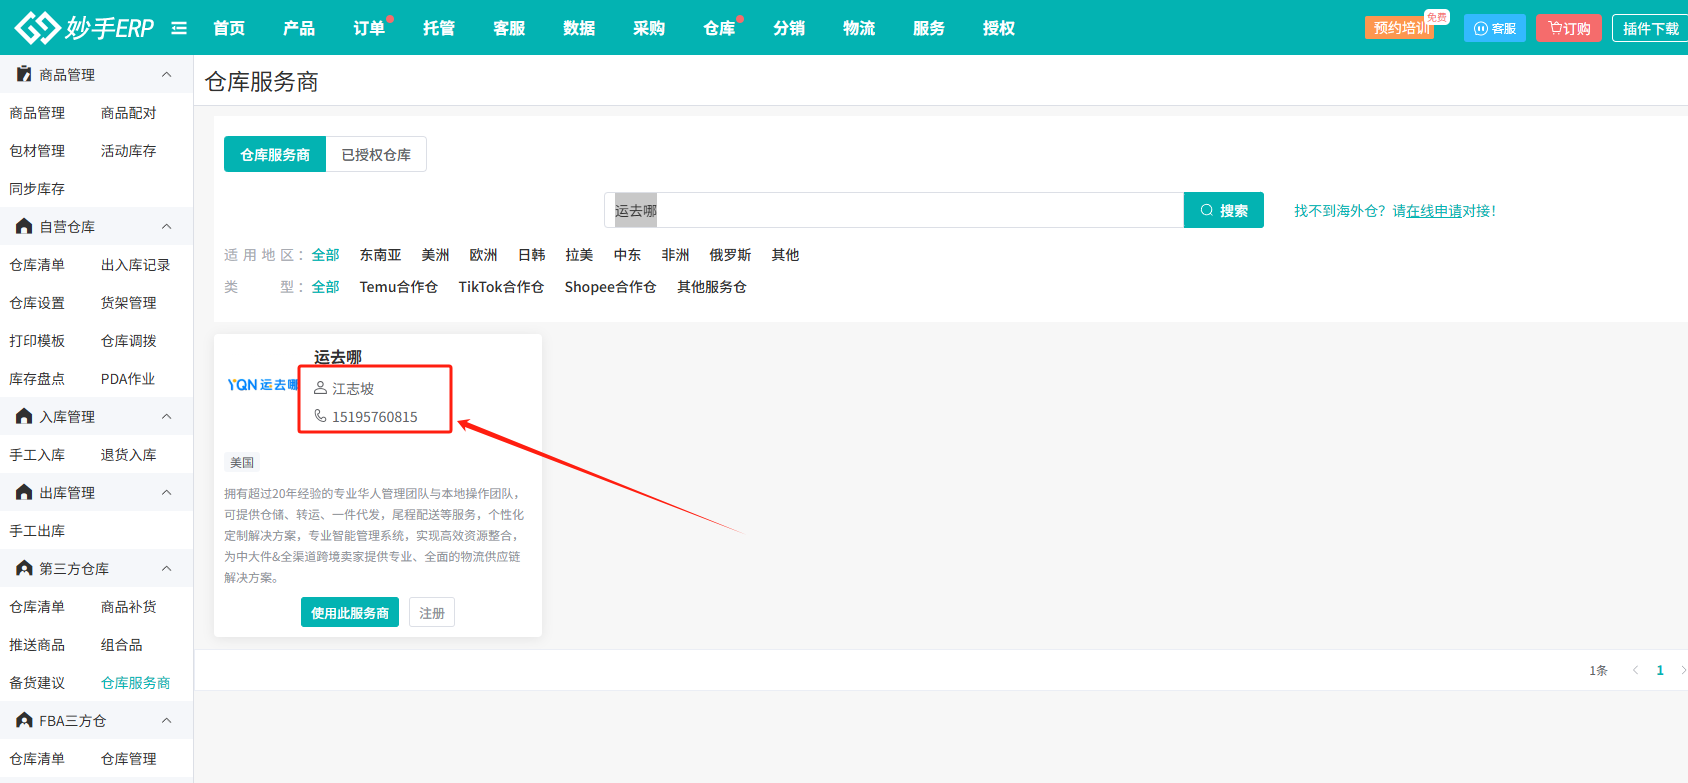Open the 采购 top menu

click(649, 28)
